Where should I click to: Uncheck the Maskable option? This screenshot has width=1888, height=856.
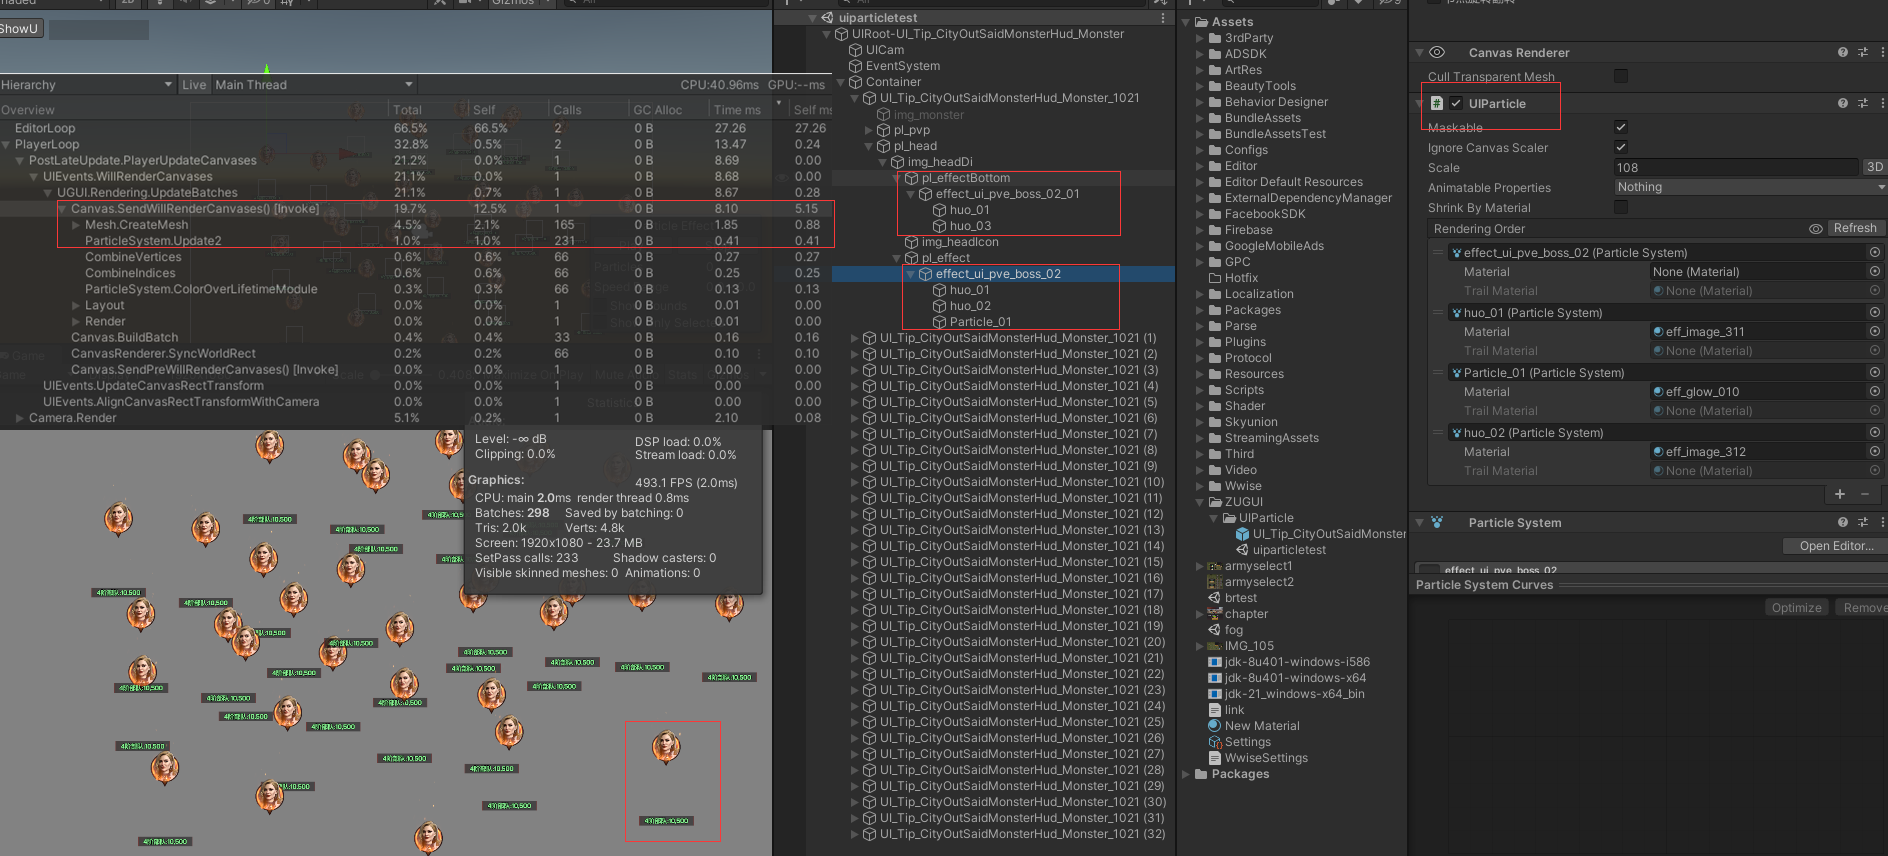pos(1621,127)
